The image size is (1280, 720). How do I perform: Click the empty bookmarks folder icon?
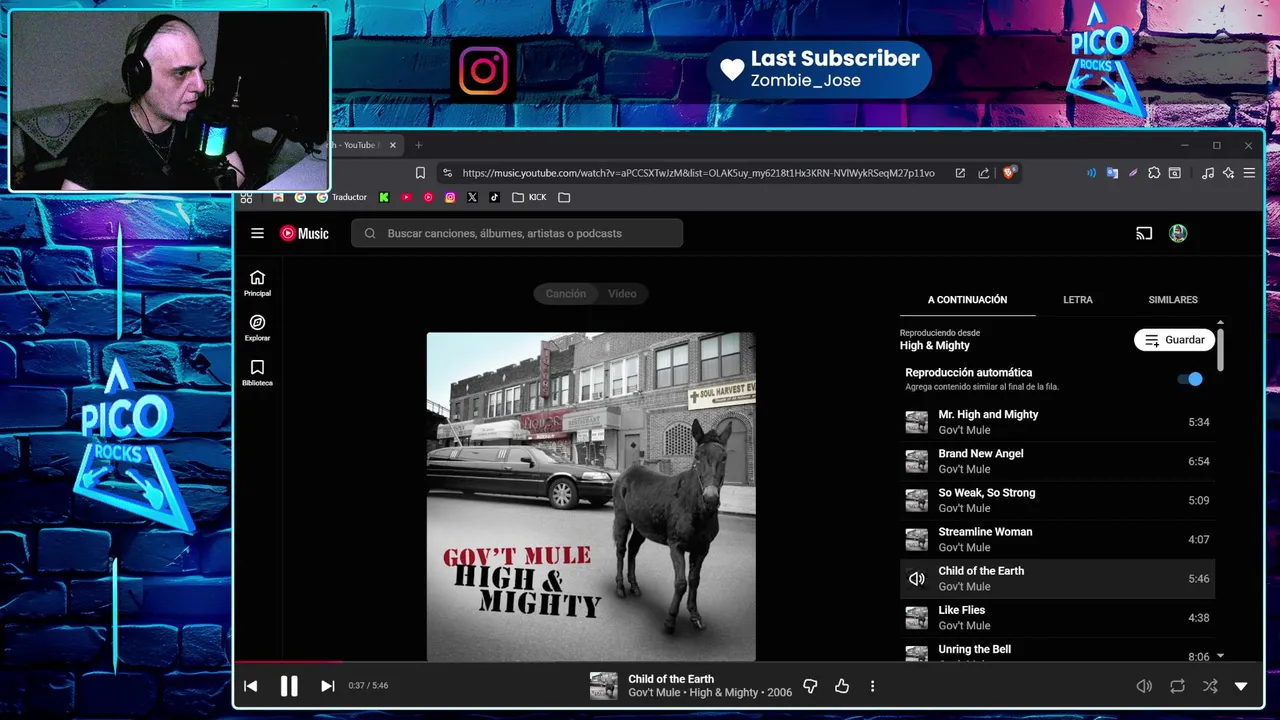pyautogui.click(x=564, y=197)
